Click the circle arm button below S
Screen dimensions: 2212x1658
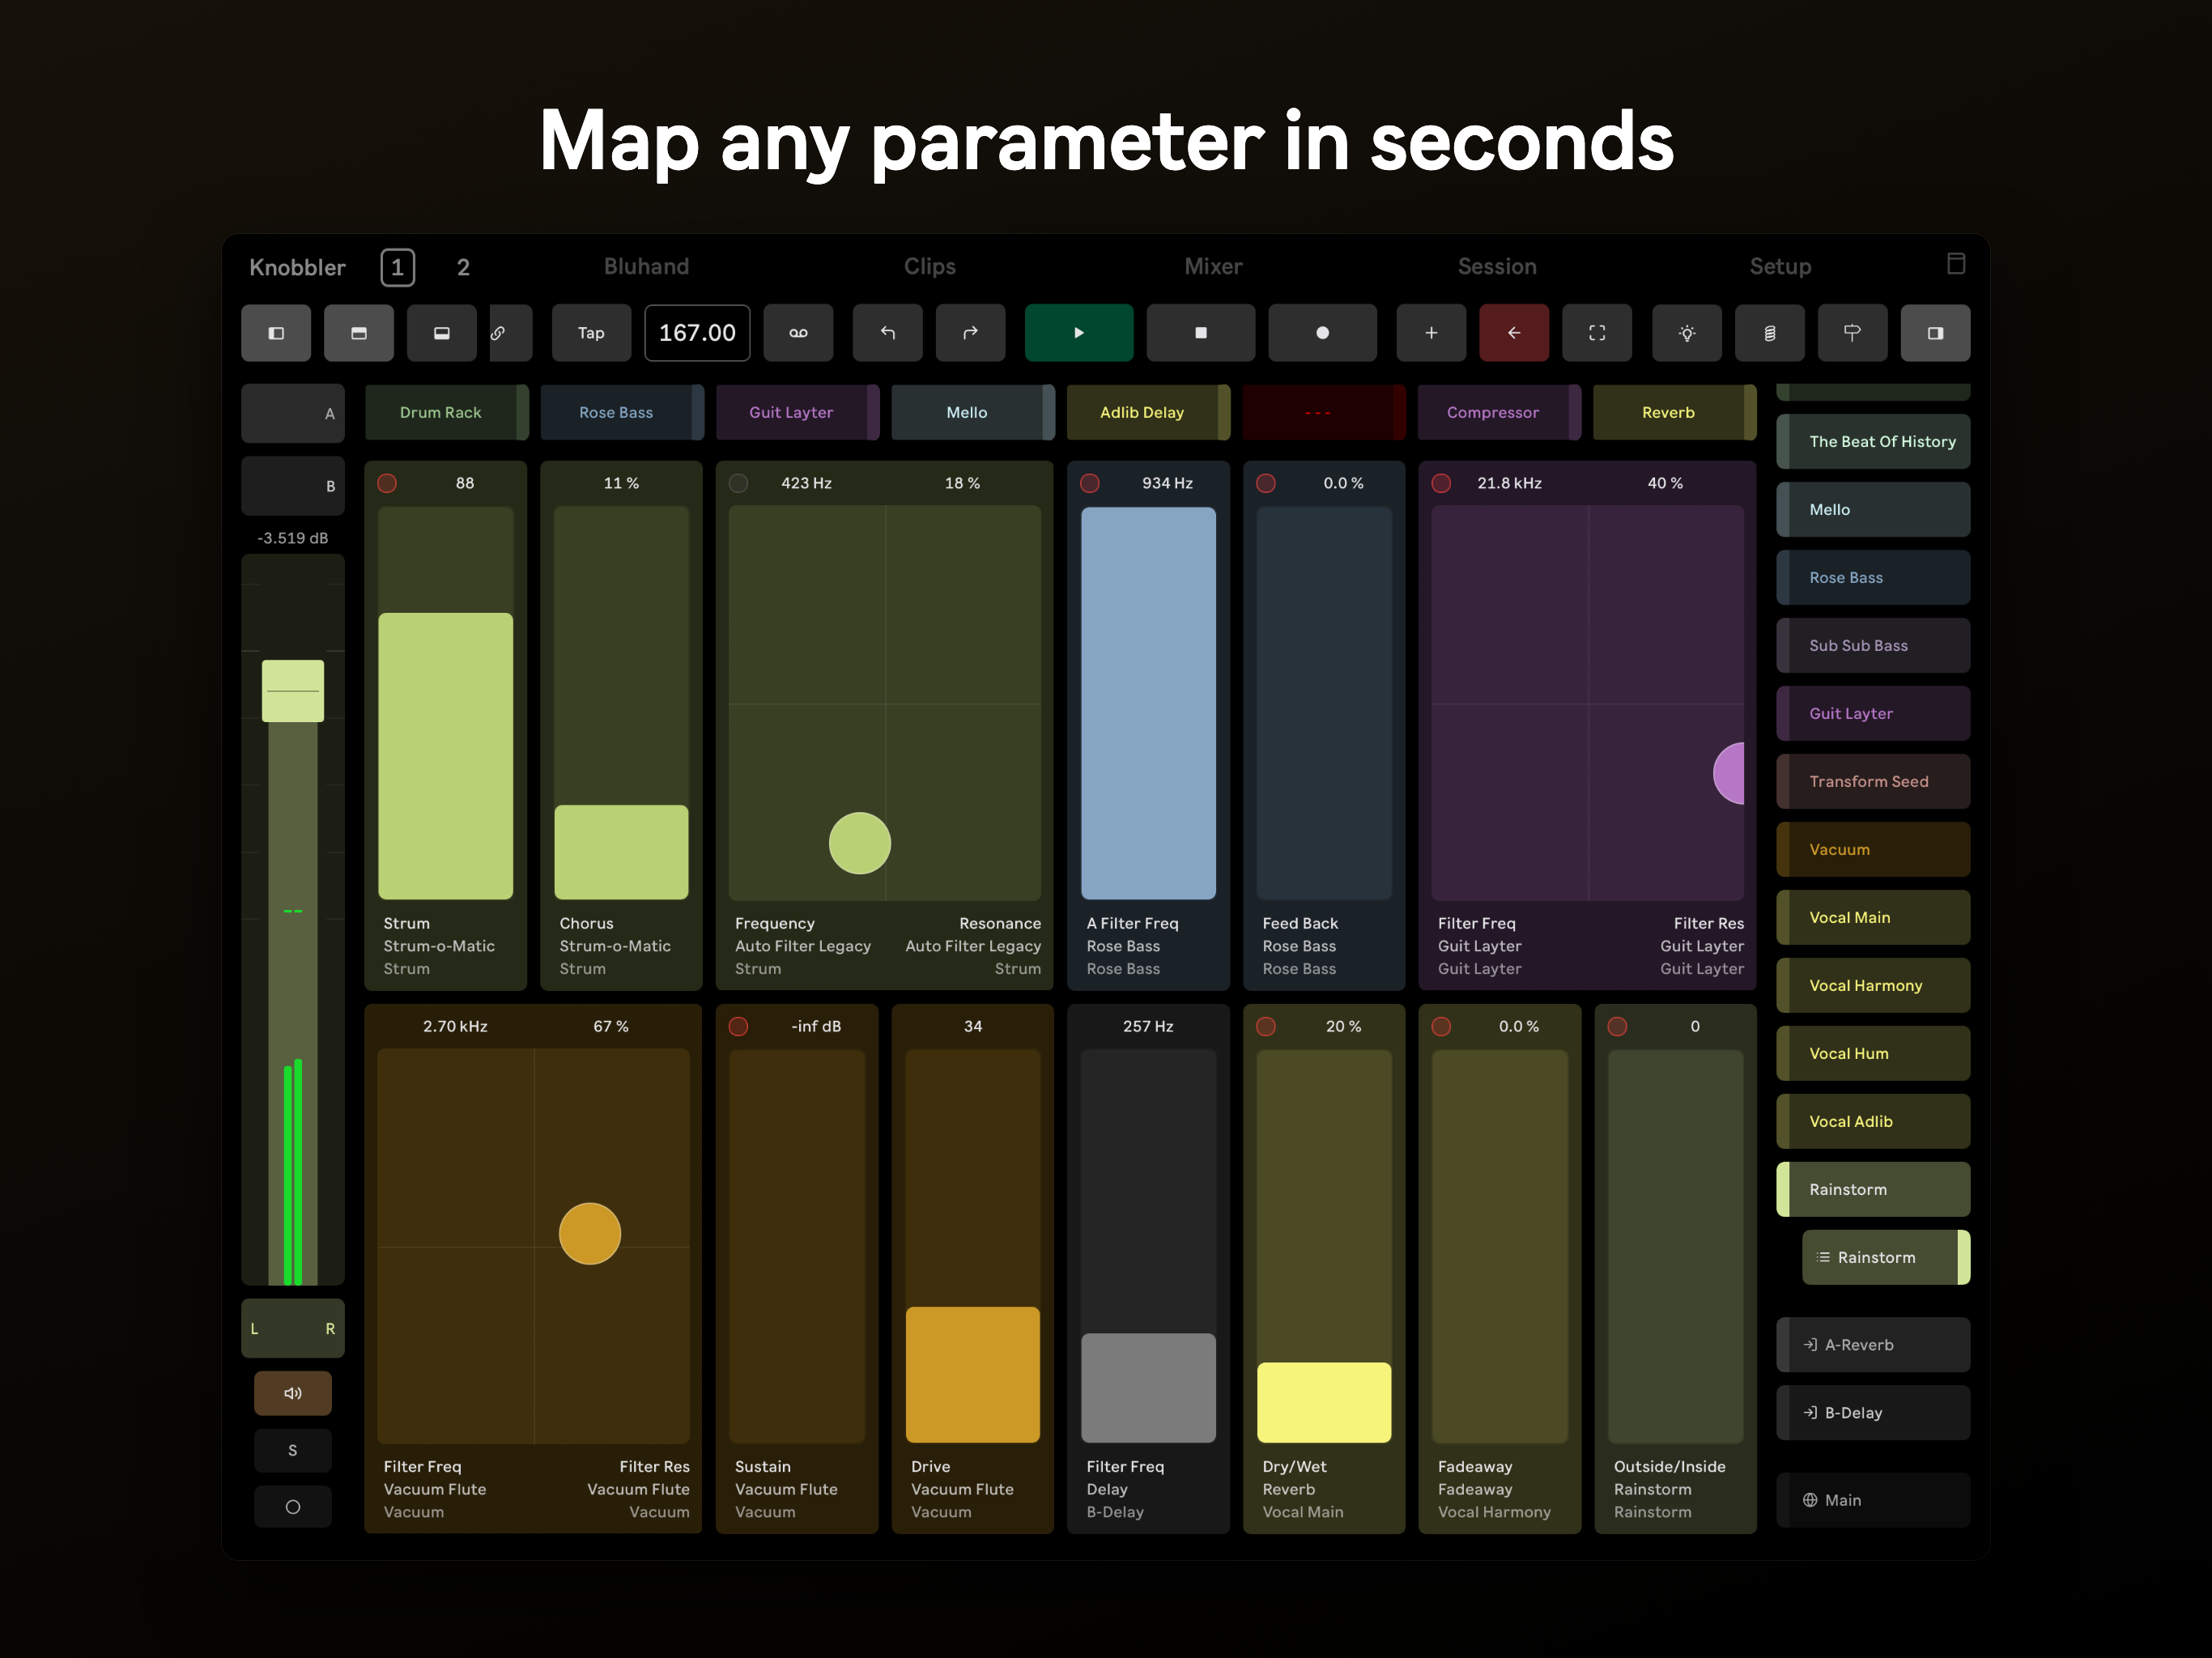coord(293,1507)
